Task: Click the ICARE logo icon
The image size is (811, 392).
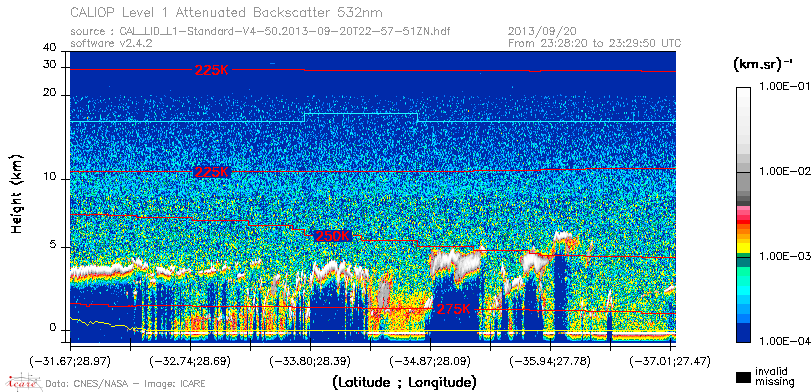Action: click(x=23, y=382)
